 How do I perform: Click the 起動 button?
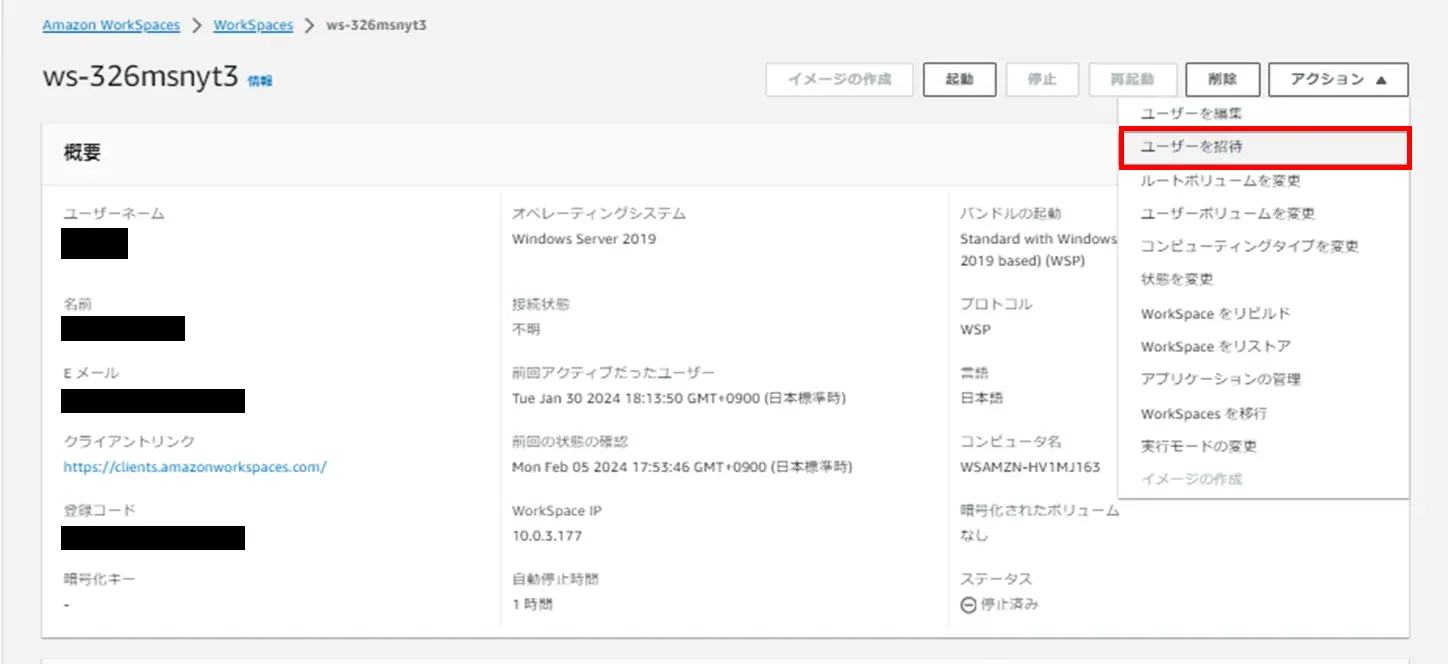959,80
